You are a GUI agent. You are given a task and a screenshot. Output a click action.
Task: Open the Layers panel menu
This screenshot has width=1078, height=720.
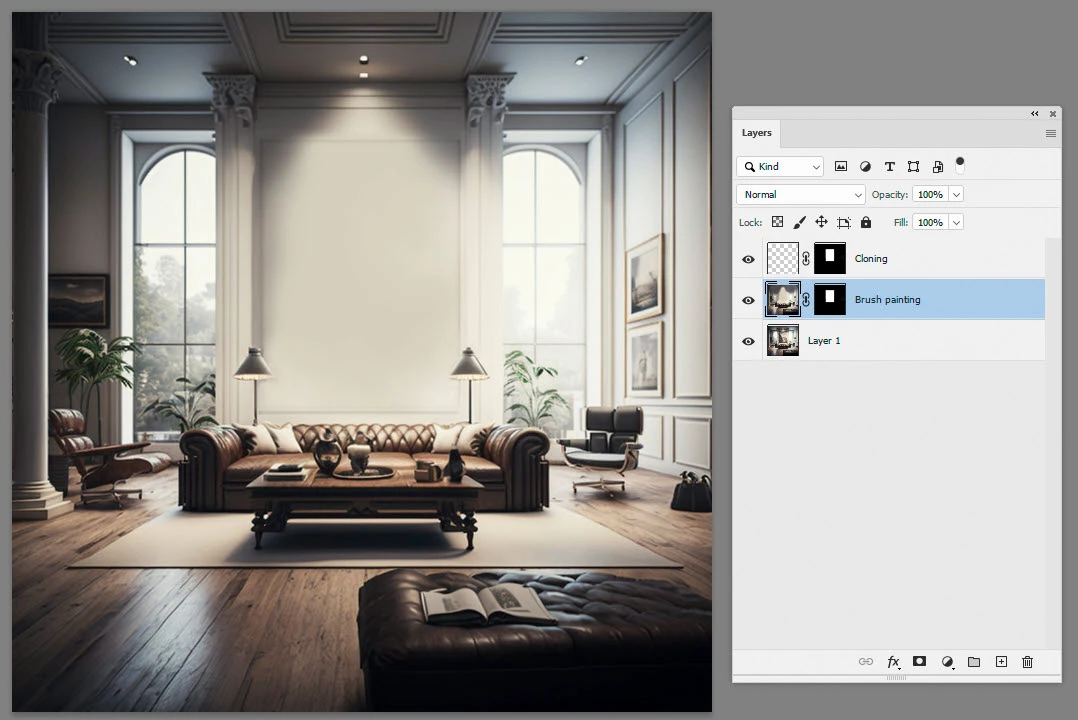pos(1050,133)
